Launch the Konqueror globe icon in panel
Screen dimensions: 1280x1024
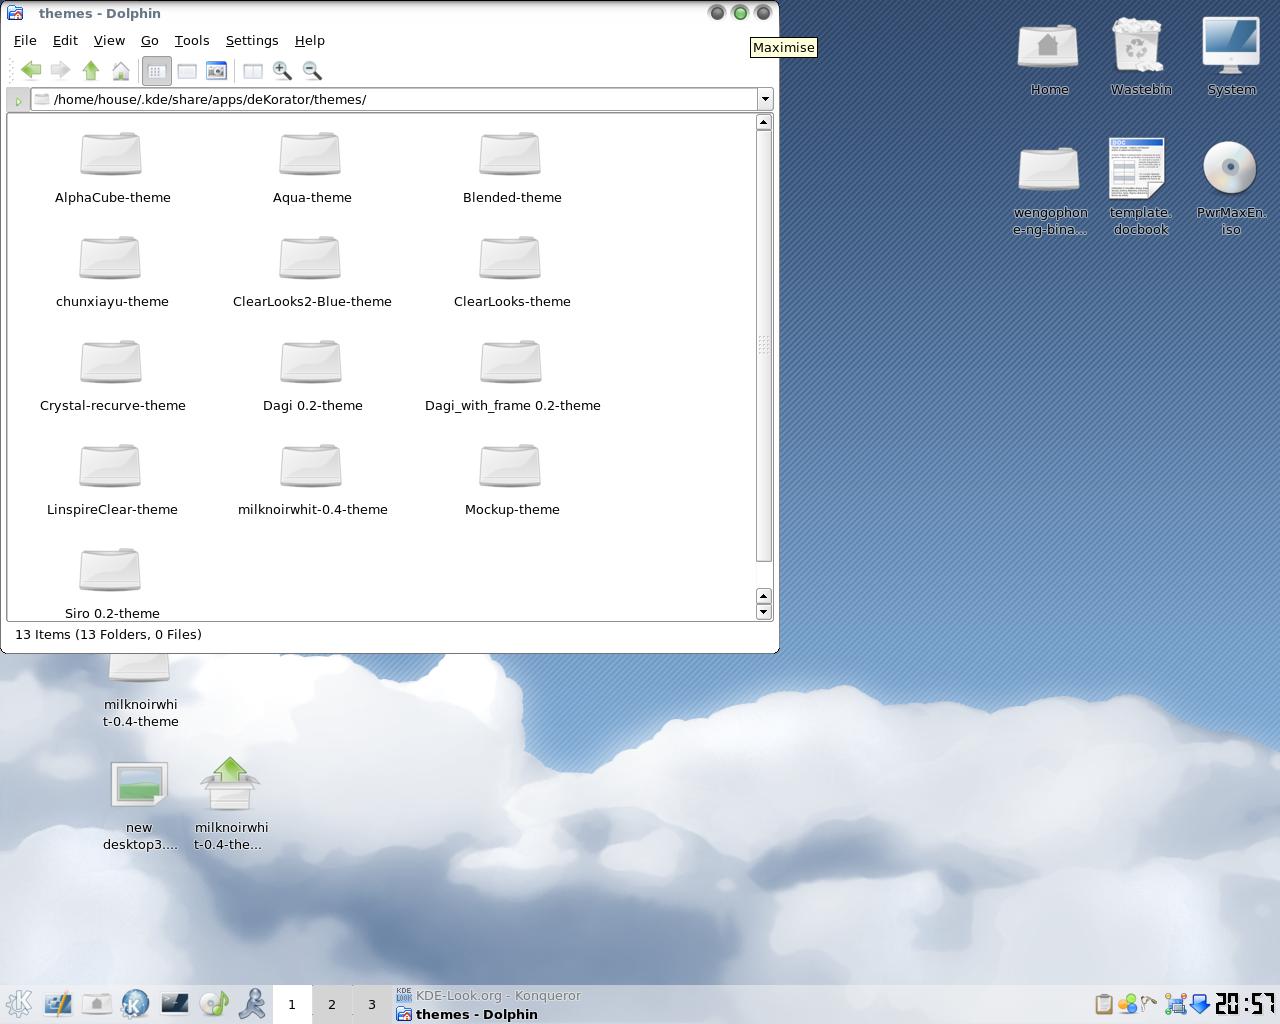(135, 1004)
